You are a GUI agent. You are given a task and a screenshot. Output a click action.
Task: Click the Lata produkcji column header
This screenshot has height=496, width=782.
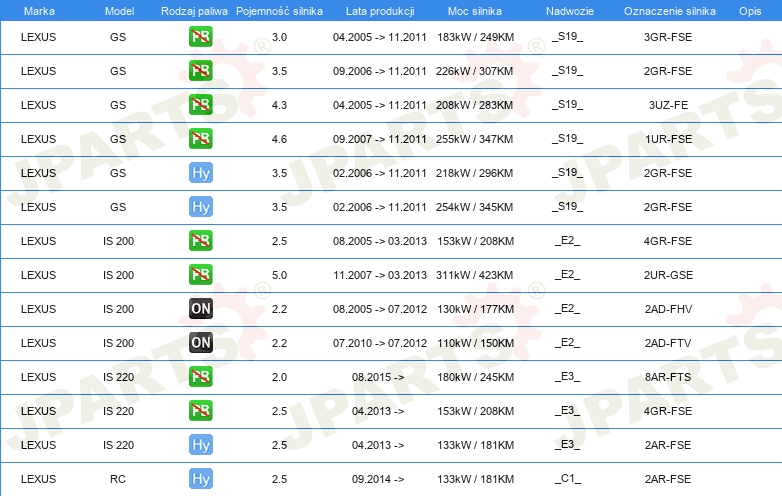(380, 11)
